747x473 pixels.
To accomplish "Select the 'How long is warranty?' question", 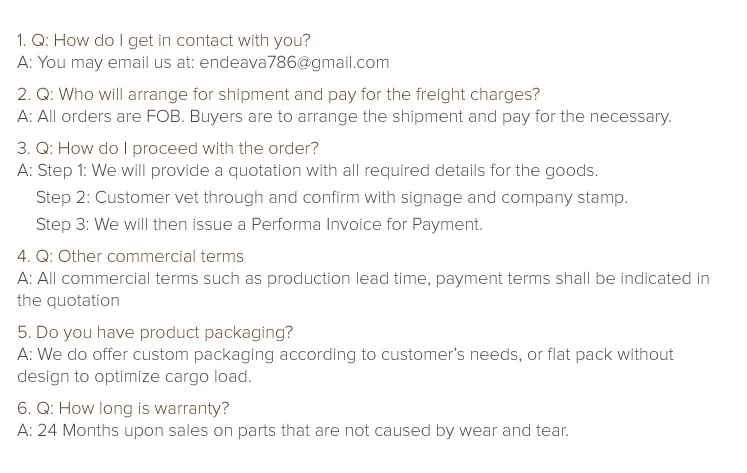I will coord(123,408).
